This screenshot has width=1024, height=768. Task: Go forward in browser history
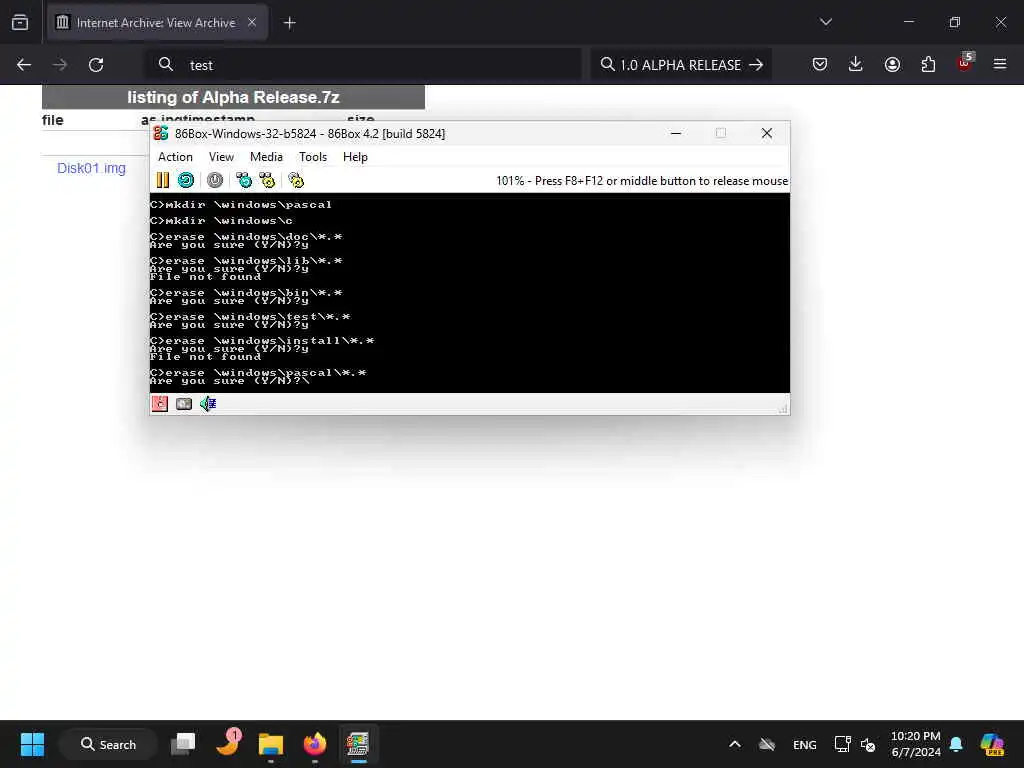point(60,65)
